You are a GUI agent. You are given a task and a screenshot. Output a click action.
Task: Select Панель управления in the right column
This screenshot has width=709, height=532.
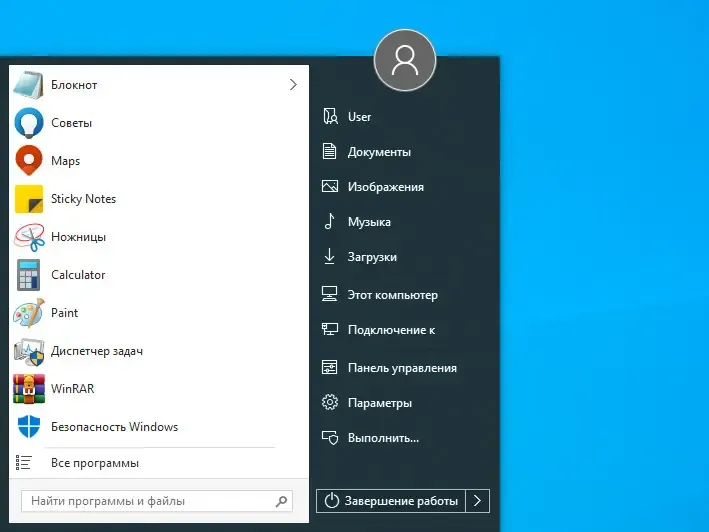click(x=402, y=367)
